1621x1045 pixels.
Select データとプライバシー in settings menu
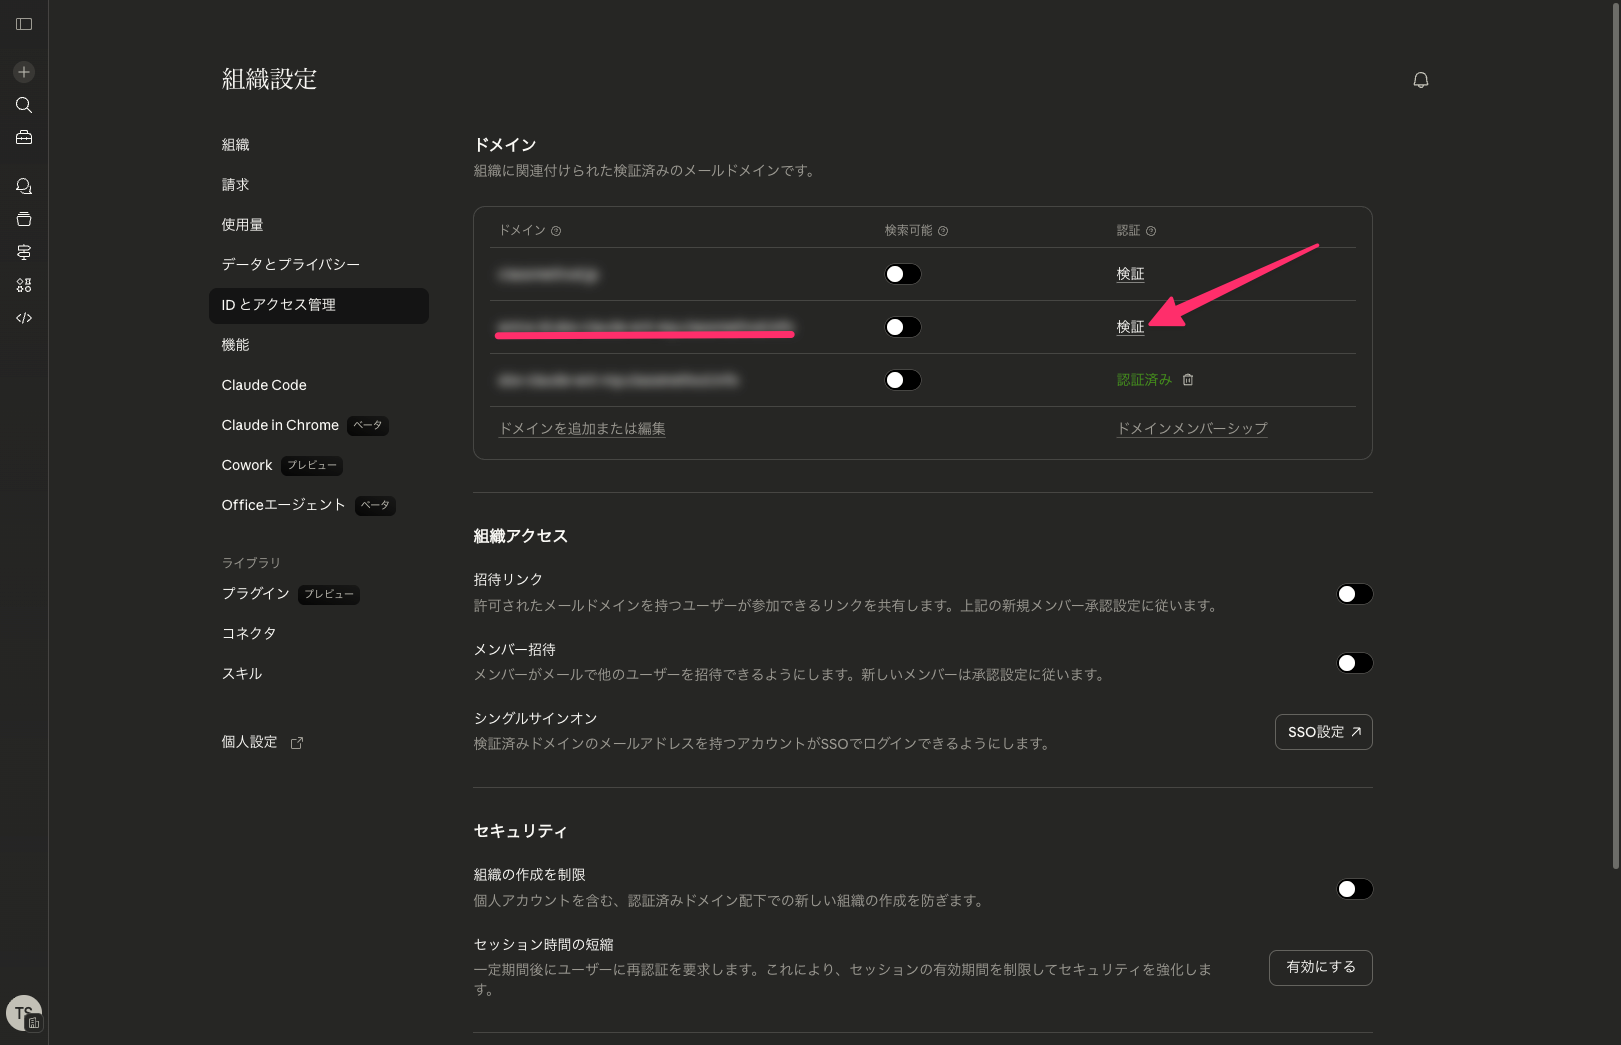tap(290, 265)
